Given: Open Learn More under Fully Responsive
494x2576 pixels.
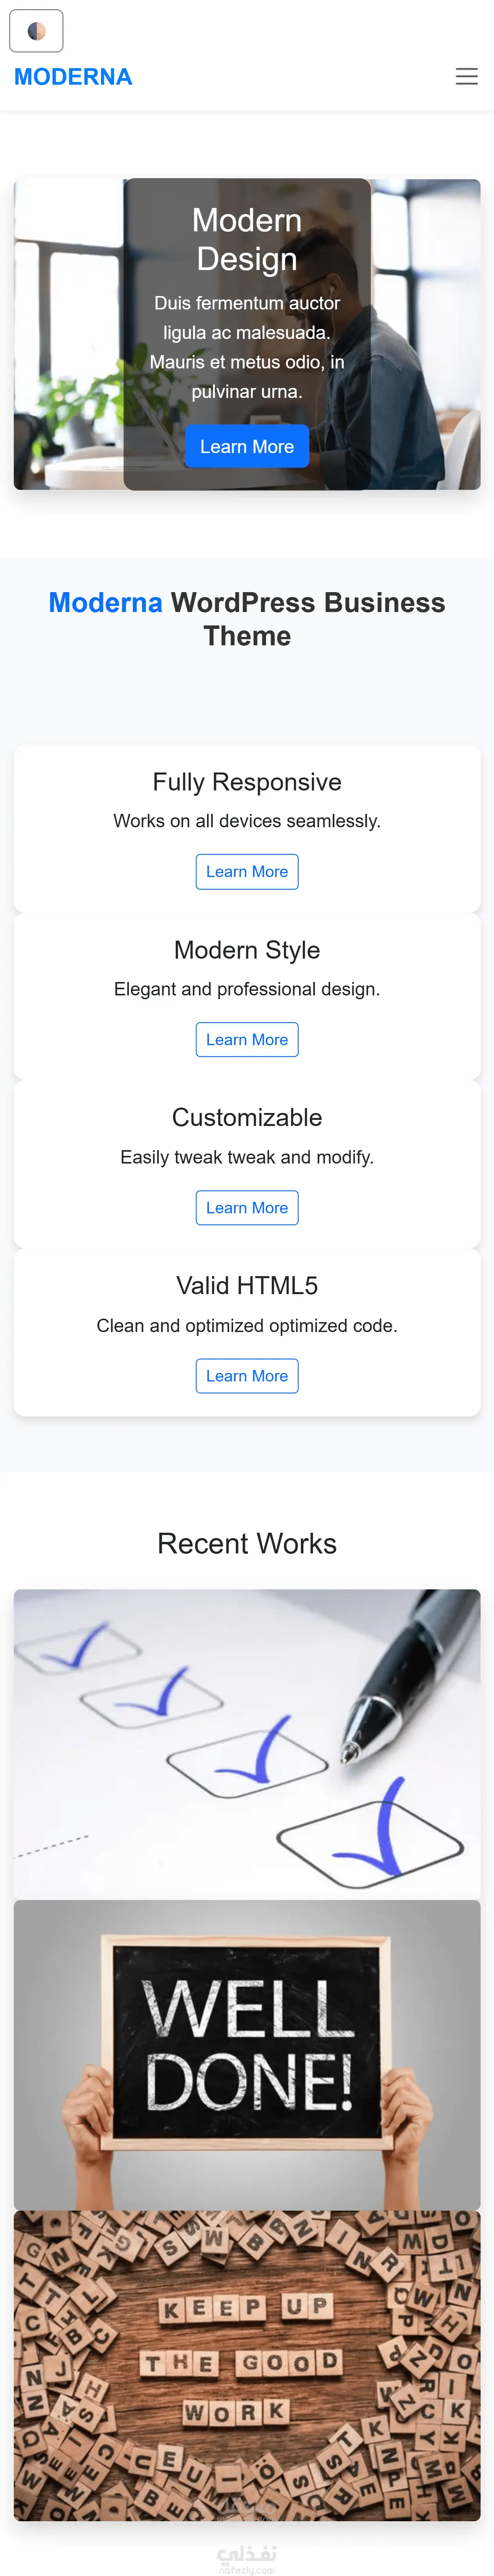Looking at the screenshot, I should click(x=247, y=872).
